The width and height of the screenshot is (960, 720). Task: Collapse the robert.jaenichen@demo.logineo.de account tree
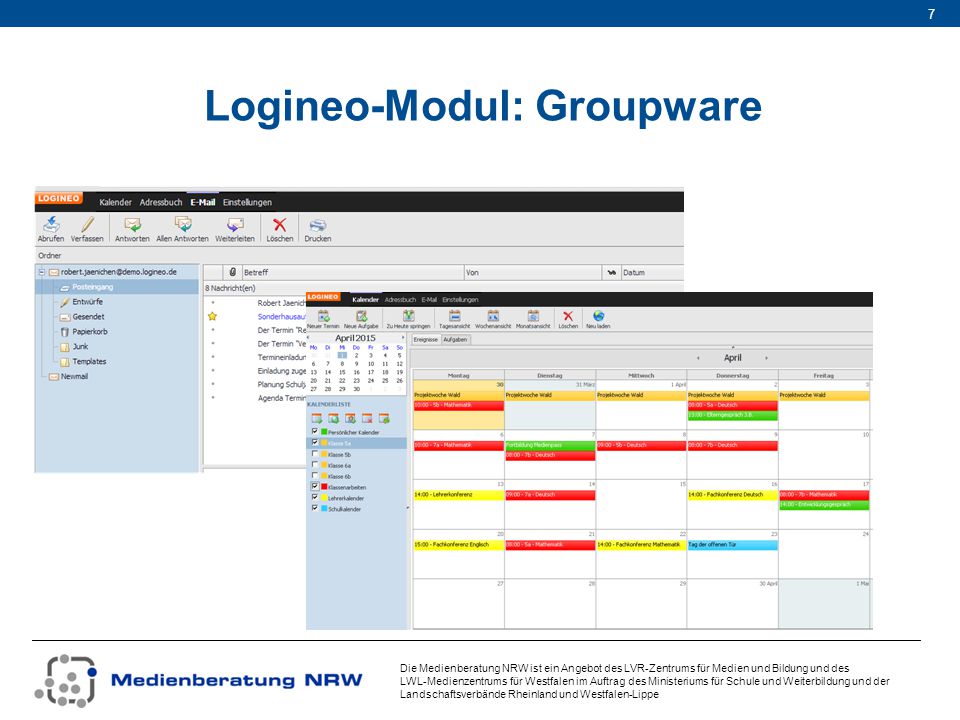point(42,272)
